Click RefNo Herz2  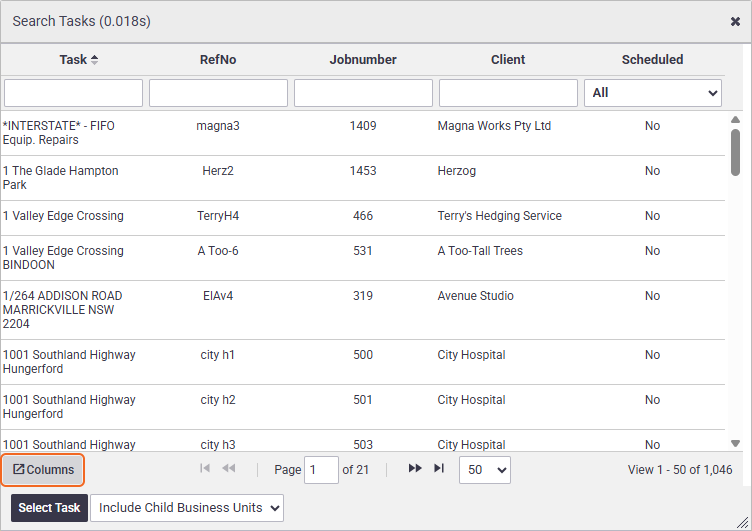(218, 171)
